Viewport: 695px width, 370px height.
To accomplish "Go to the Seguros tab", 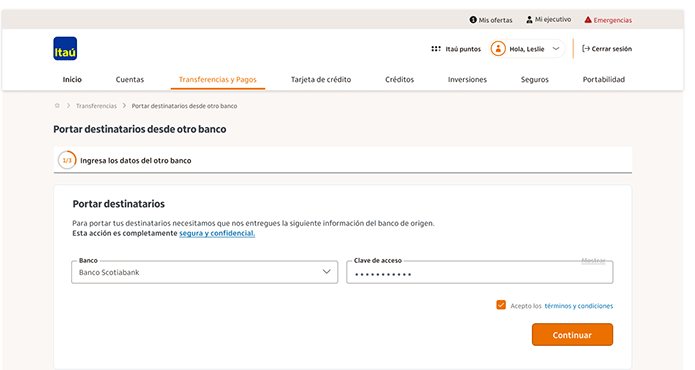I will [x=535, y=79].
